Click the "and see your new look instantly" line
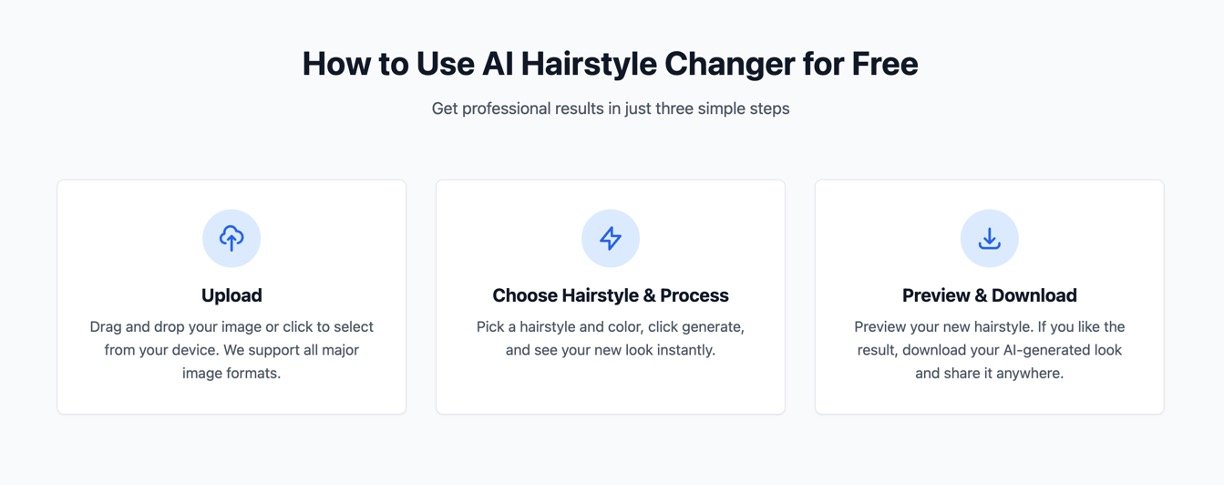Screen dimensions: 1224x486 click(x=610, y=350)
